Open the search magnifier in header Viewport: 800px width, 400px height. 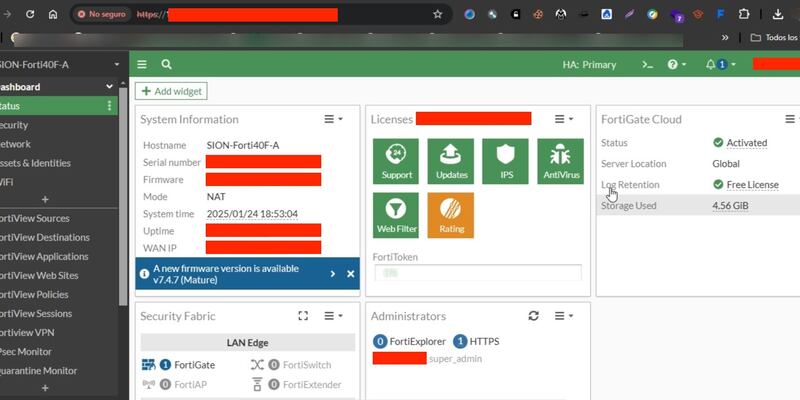[166, 64]
